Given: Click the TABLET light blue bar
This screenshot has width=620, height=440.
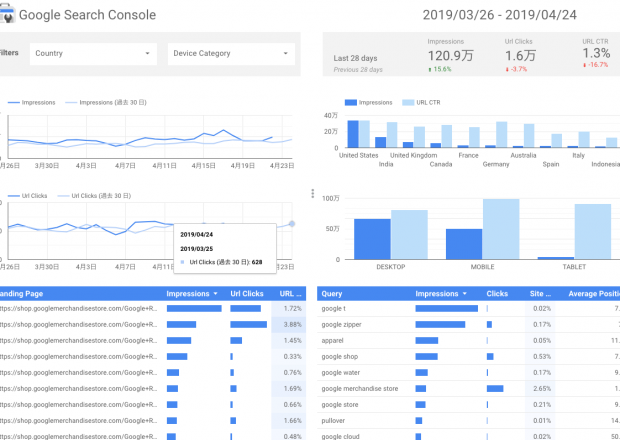Looking at the screenshot, I should tap(592, 232).
